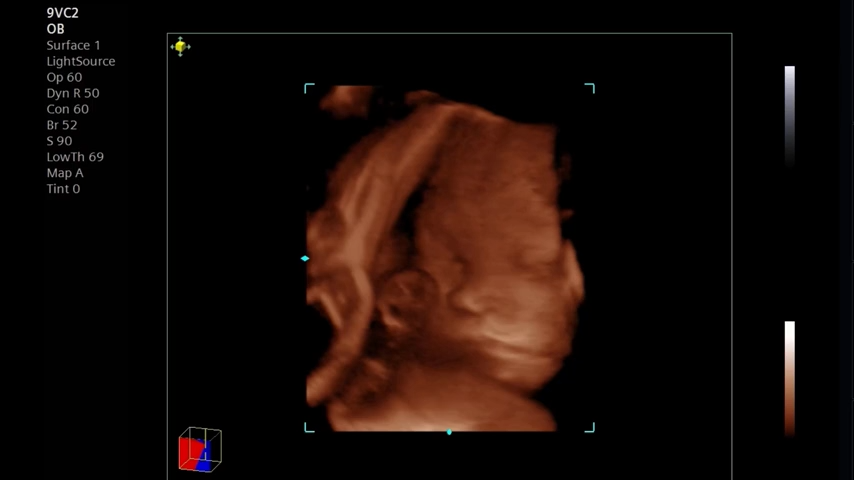
Task: Click the Op 60 opacity value
Action: coord(64,77)
